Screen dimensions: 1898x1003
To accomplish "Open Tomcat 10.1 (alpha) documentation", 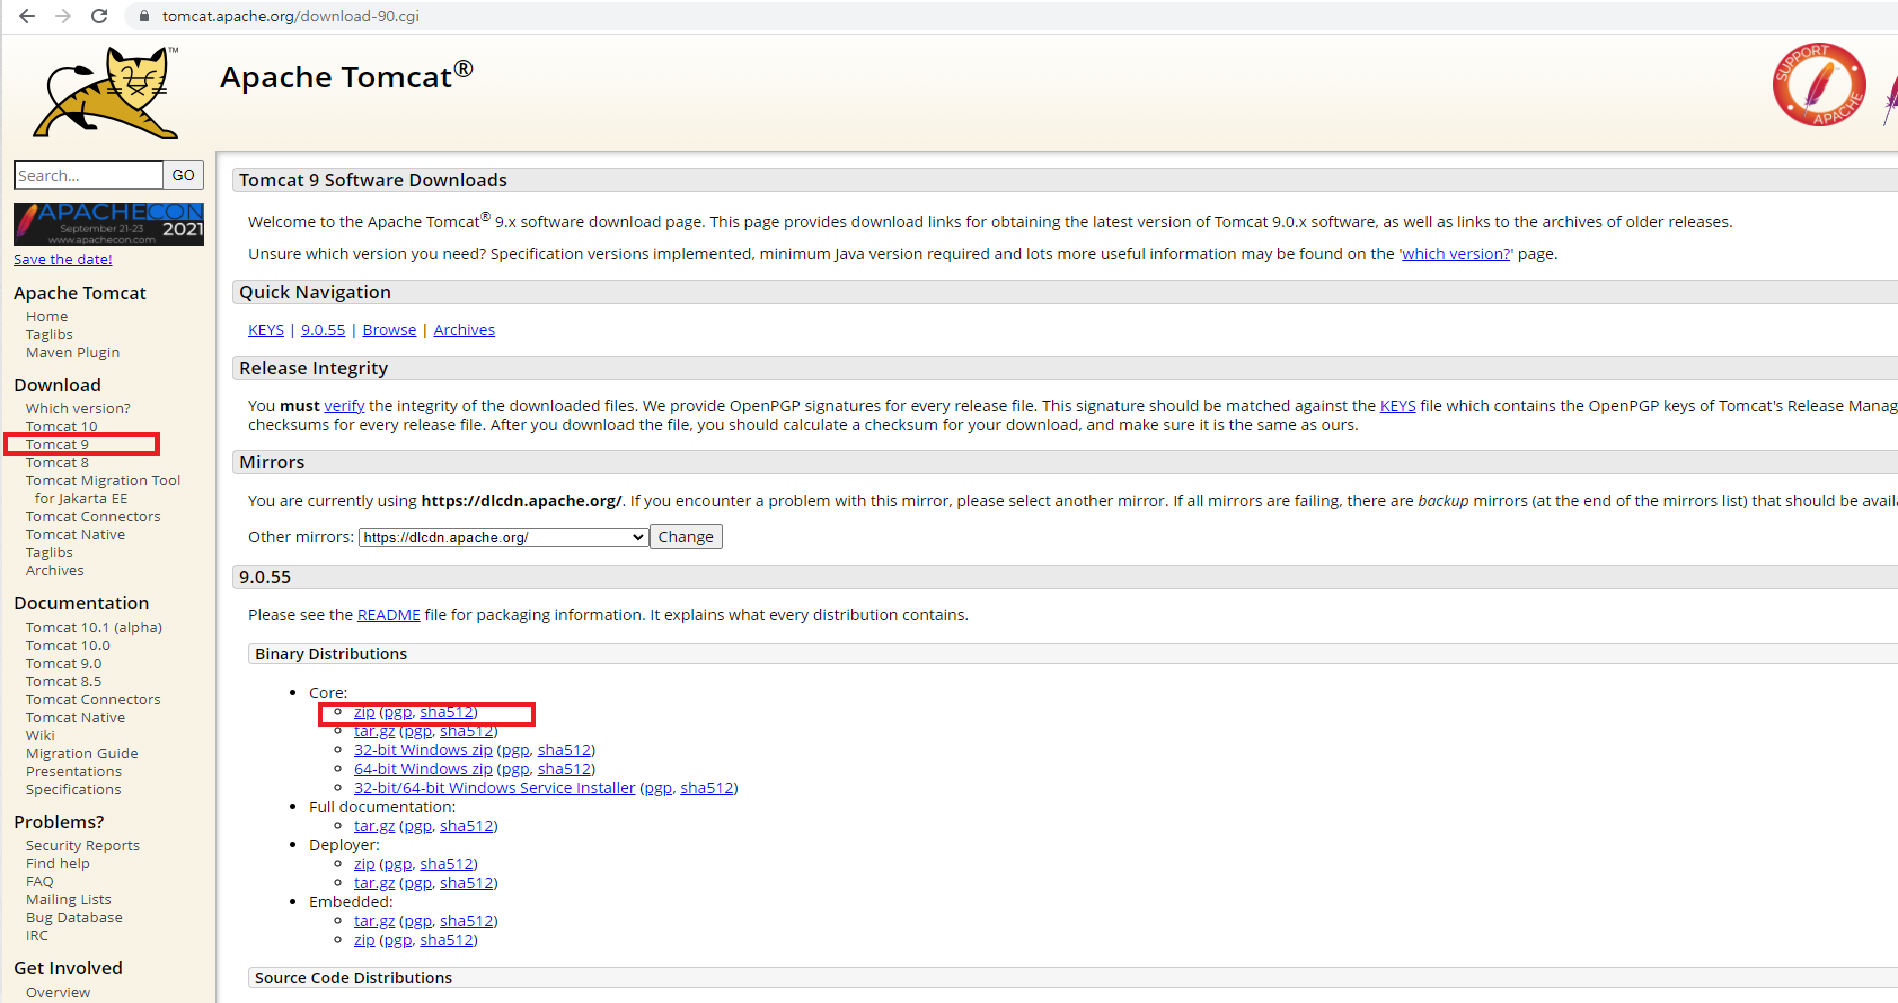I will [x=94, y=627].
